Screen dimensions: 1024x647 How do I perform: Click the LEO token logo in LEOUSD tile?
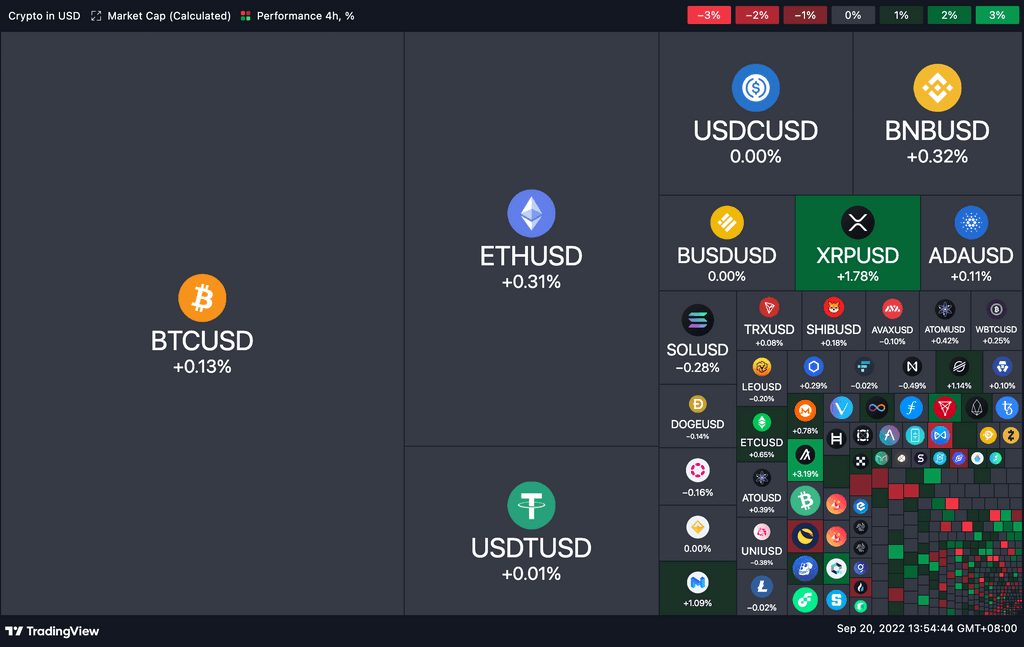point(761,367)
